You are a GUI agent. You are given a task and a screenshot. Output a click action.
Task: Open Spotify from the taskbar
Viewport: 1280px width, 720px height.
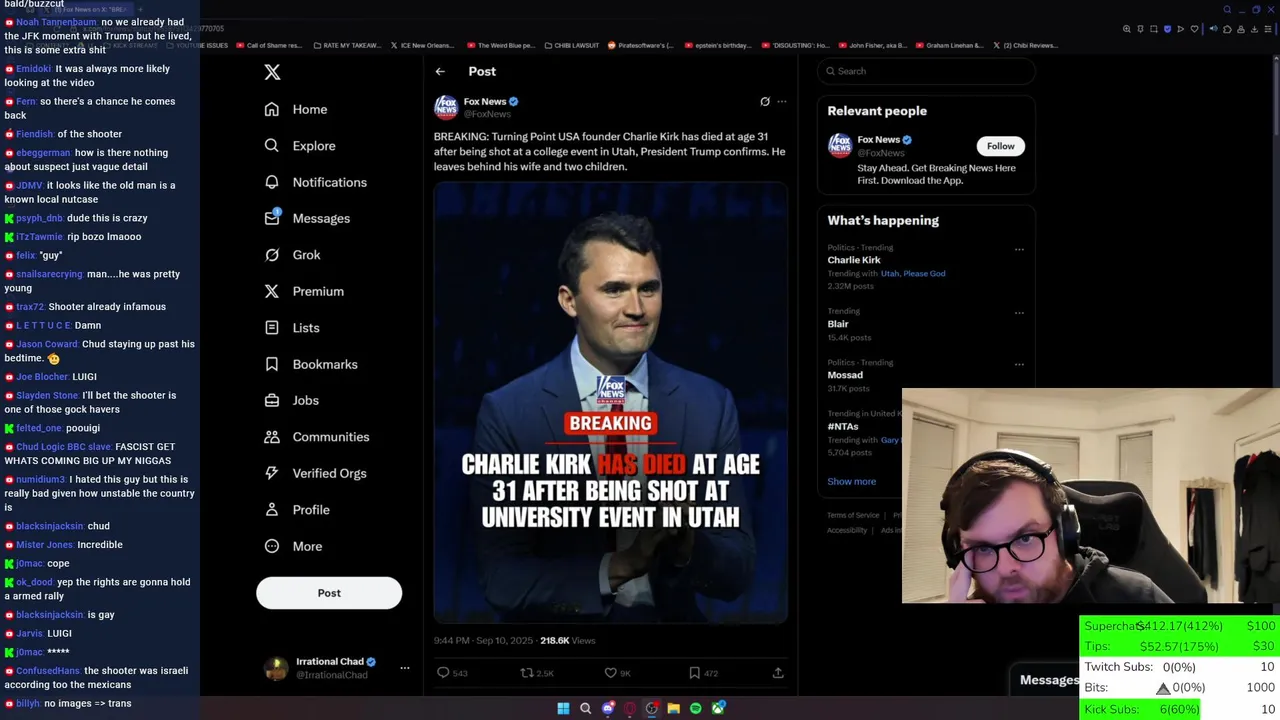(x=695, y=708)
